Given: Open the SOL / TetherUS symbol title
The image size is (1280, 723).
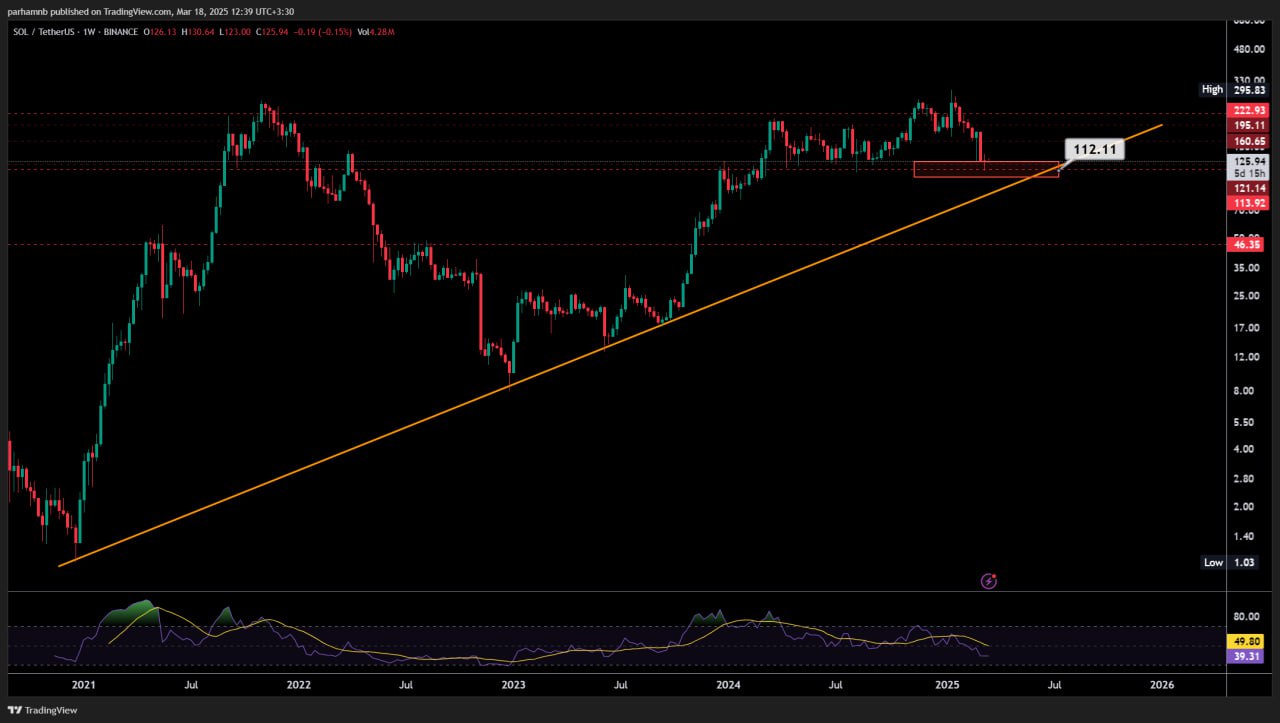Looking at the screenshot, I should pos(42,32).
